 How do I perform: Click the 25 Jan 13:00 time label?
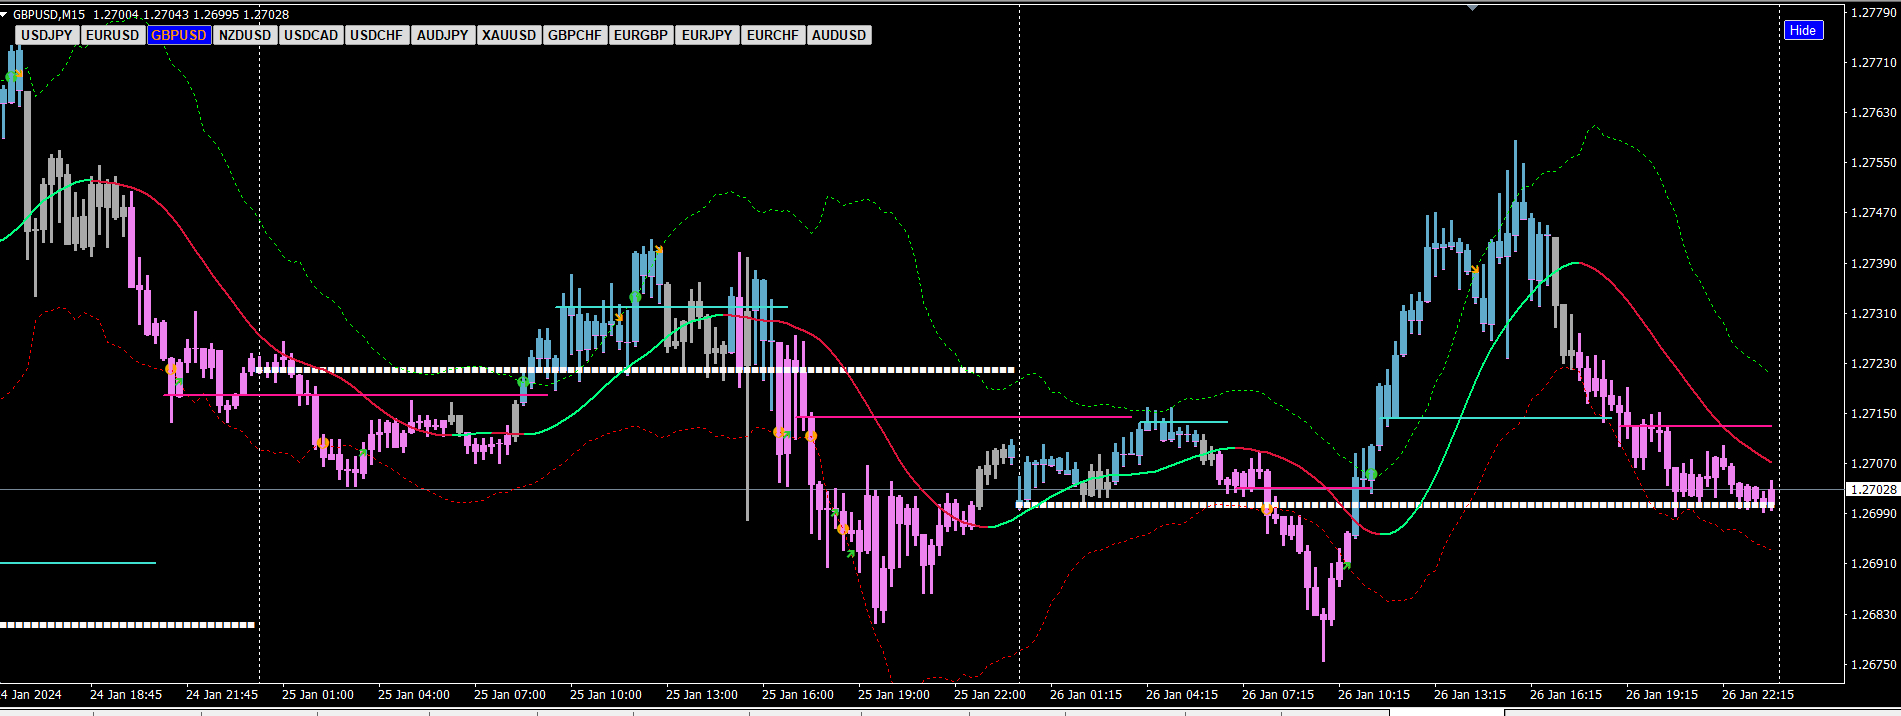pyautogui.click(x=702, y=694)
